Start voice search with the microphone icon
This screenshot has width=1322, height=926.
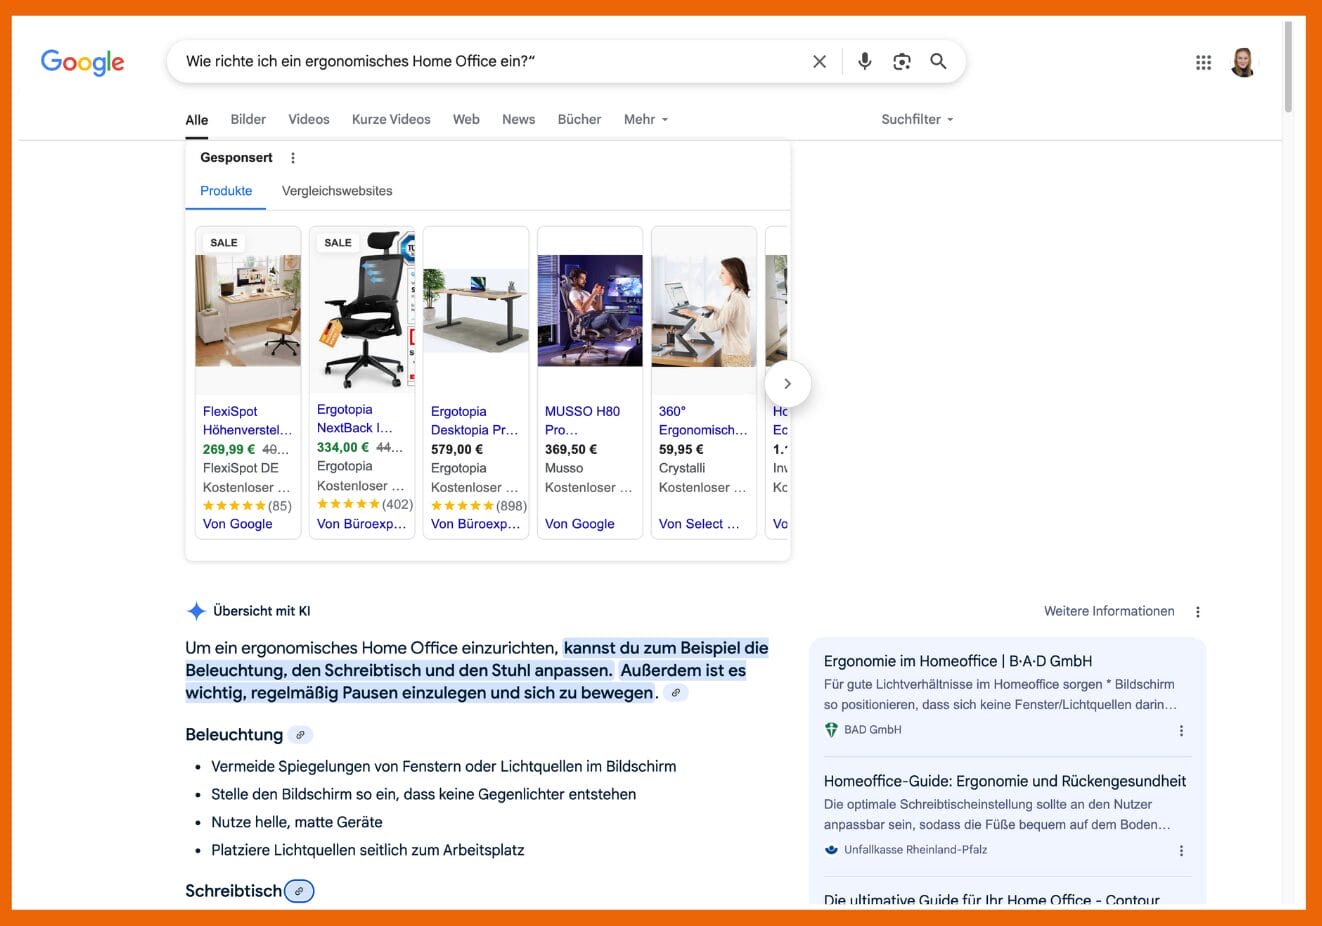coord(863,61)
